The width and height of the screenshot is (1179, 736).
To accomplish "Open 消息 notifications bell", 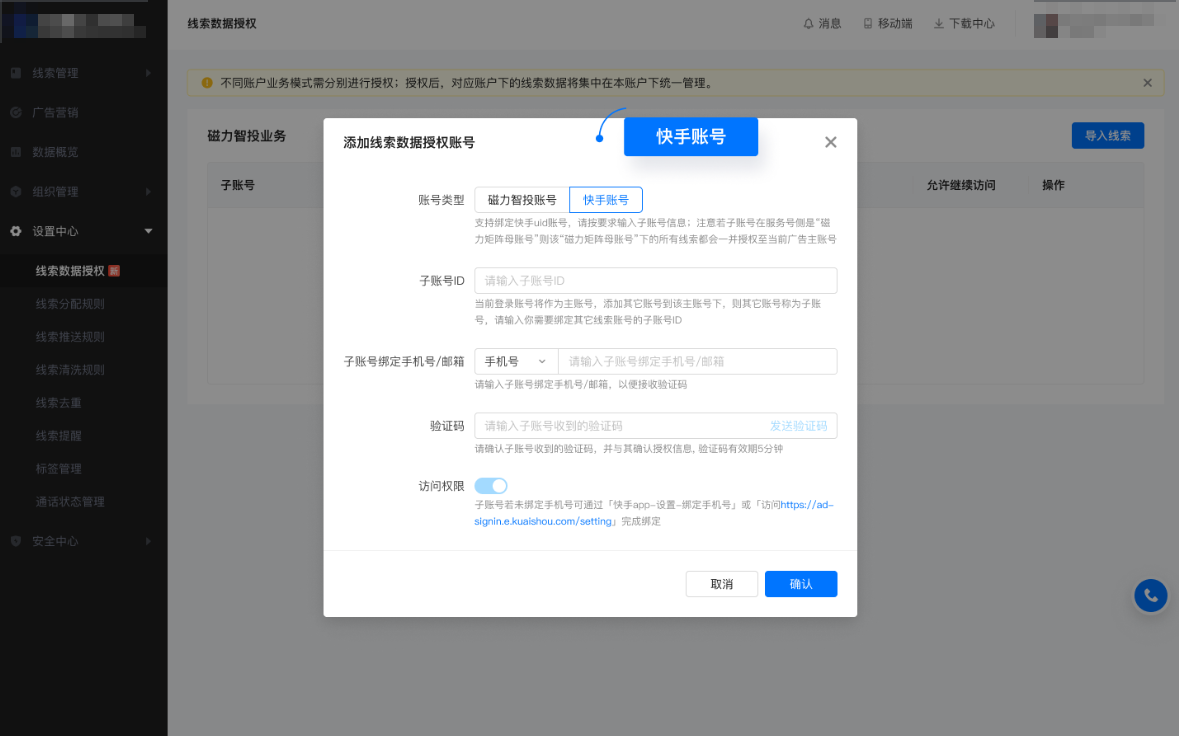I will [808, 23].
